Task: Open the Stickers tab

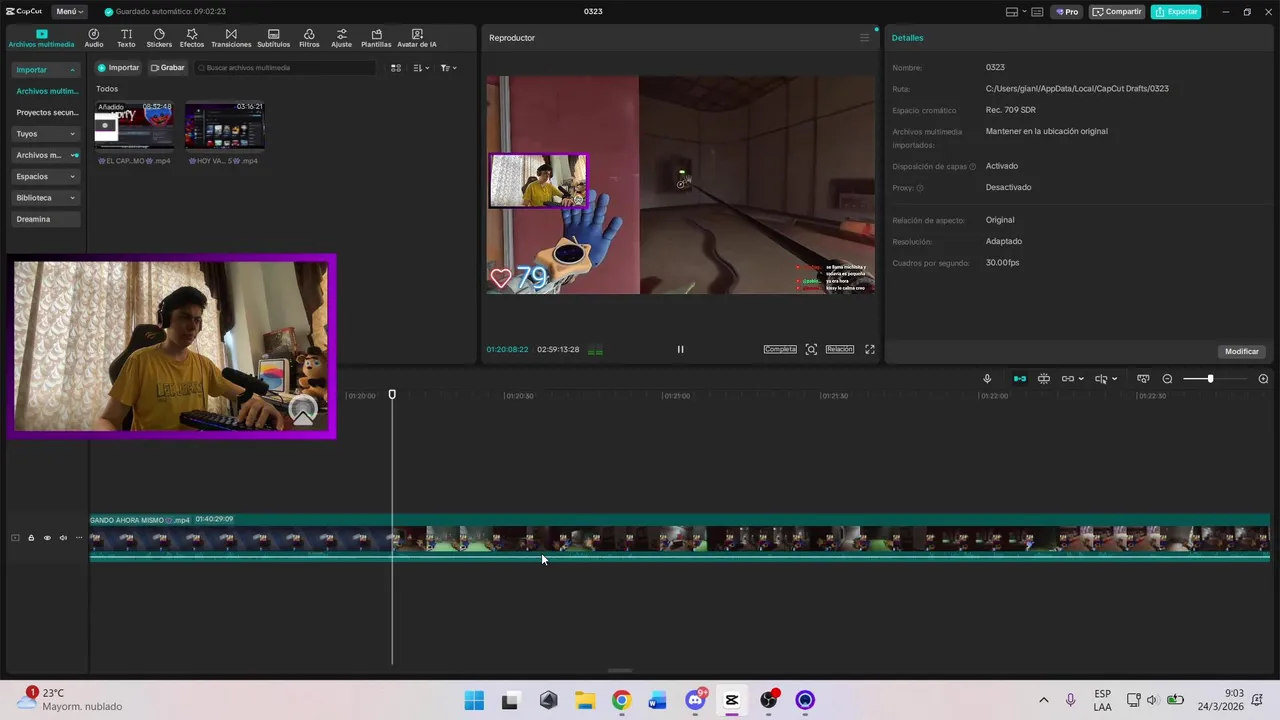Action: [159, 38]
